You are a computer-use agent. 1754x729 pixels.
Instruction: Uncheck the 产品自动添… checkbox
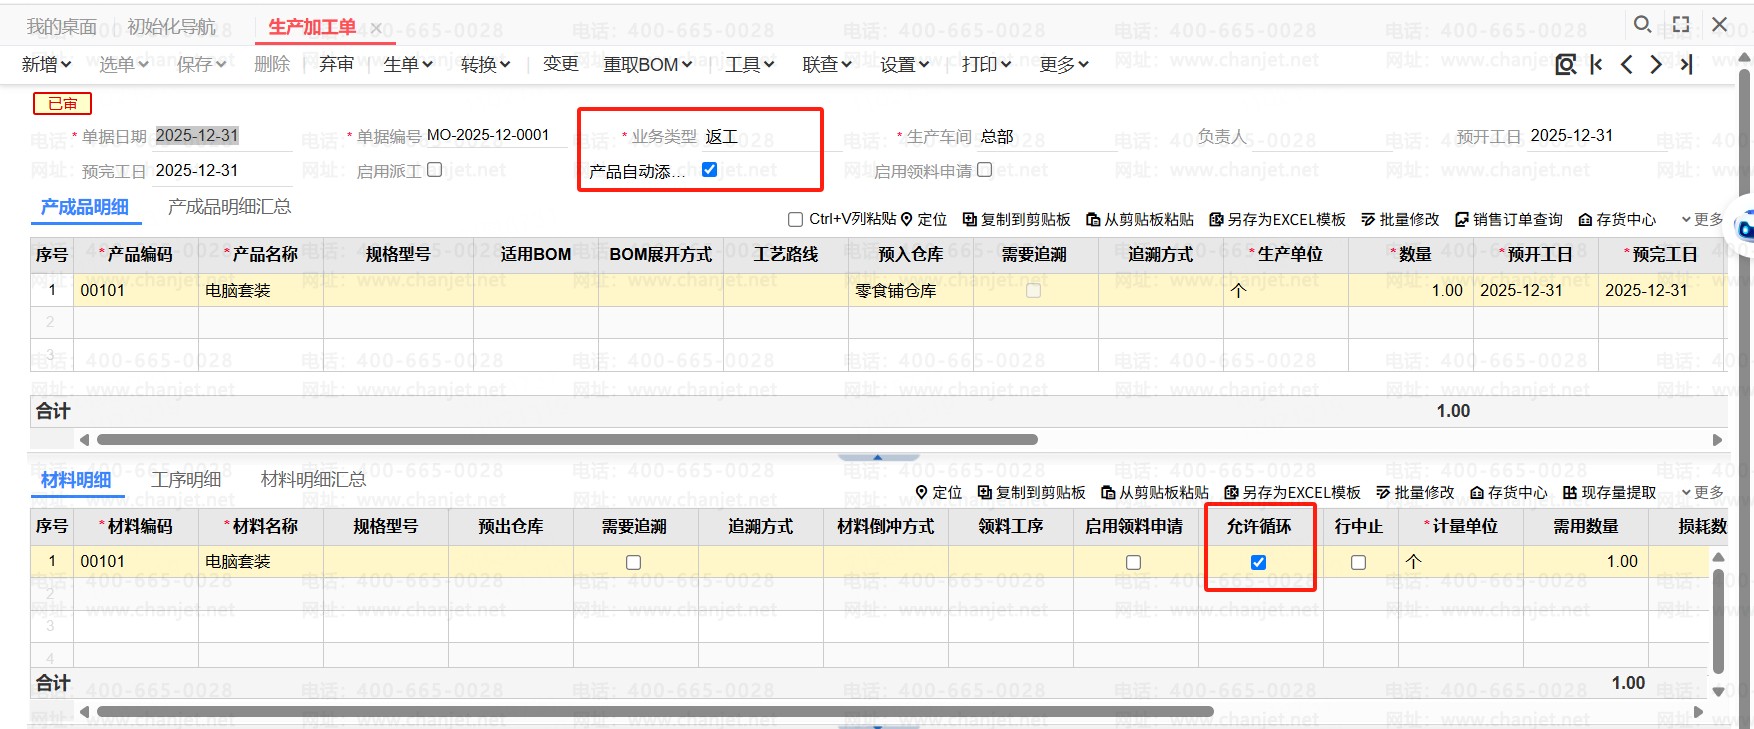[709, 170]
